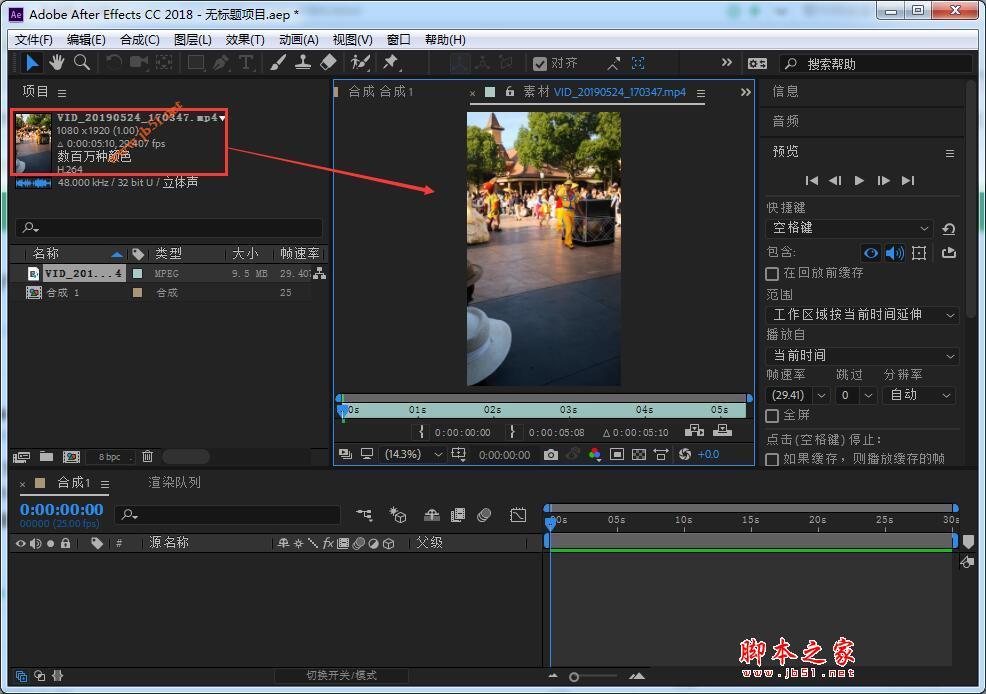986x694 pixels.
Task: Open 工作区域按当前时间延伸 range dropdown
Action: point(862,314)
